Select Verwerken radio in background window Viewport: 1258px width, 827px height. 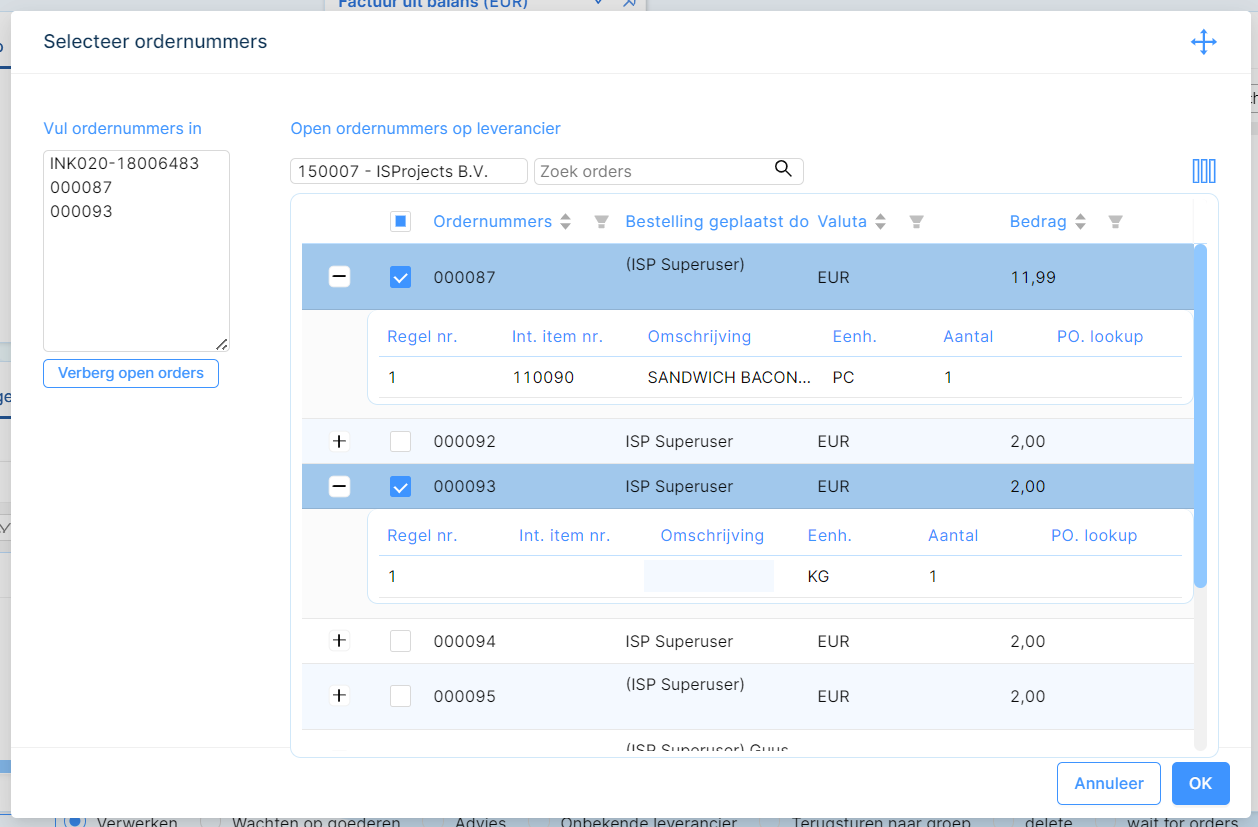coord(73,821)
